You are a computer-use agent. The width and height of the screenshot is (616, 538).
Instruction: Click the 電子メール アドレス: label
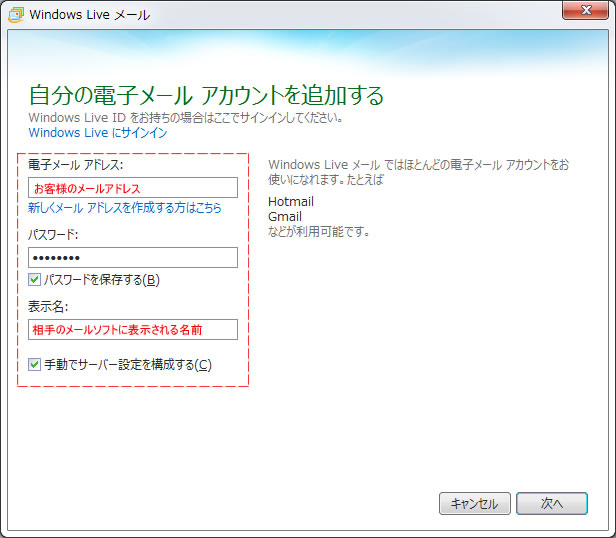pos(75,165)
